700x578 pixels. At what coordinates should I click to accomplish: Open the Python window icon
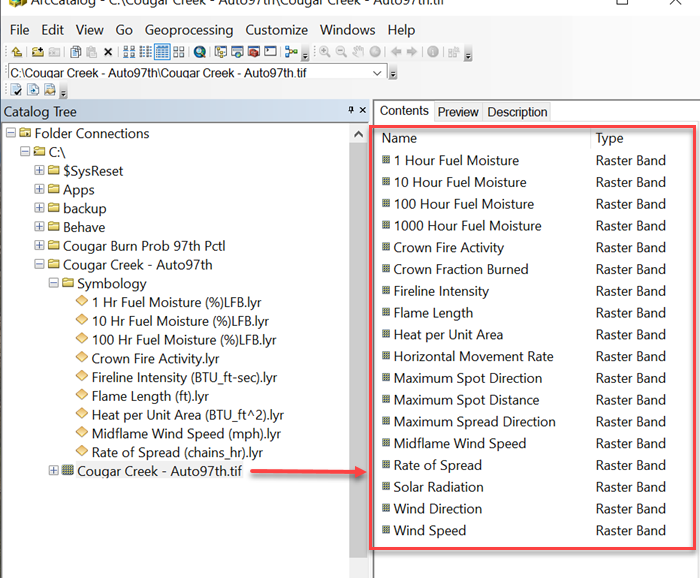[x=270, y=52]
